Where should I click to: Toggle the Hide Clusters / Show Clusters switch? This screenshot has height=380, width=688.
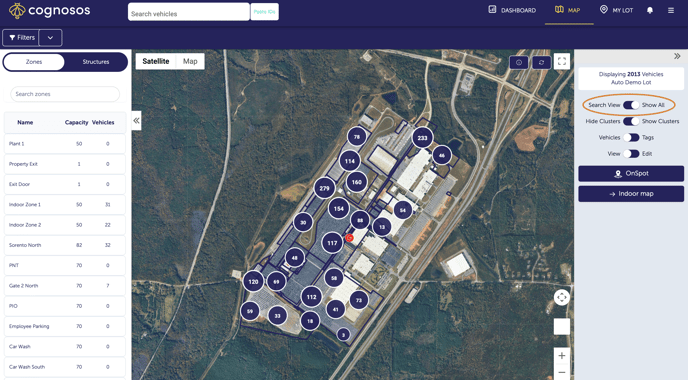[x=631, y=121]
